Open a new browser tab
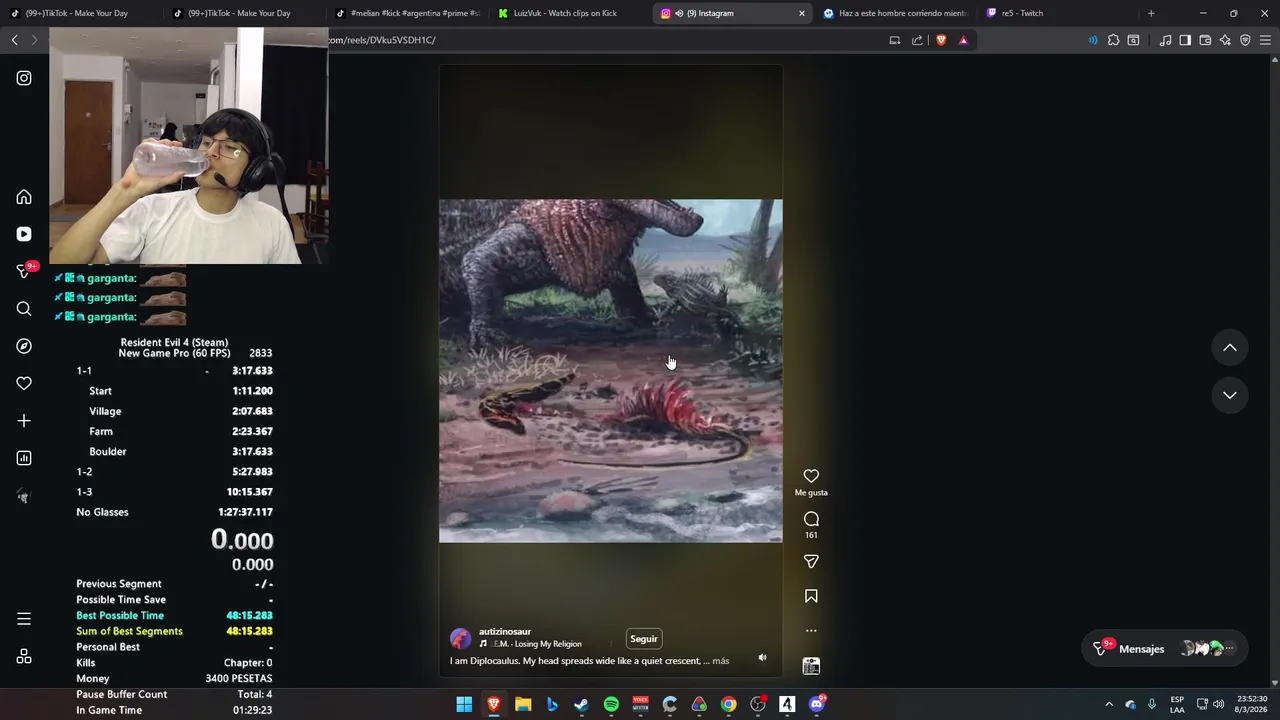Image resolution: width=1280 pixels, height=720 pixels. (x=1151, y=13)
